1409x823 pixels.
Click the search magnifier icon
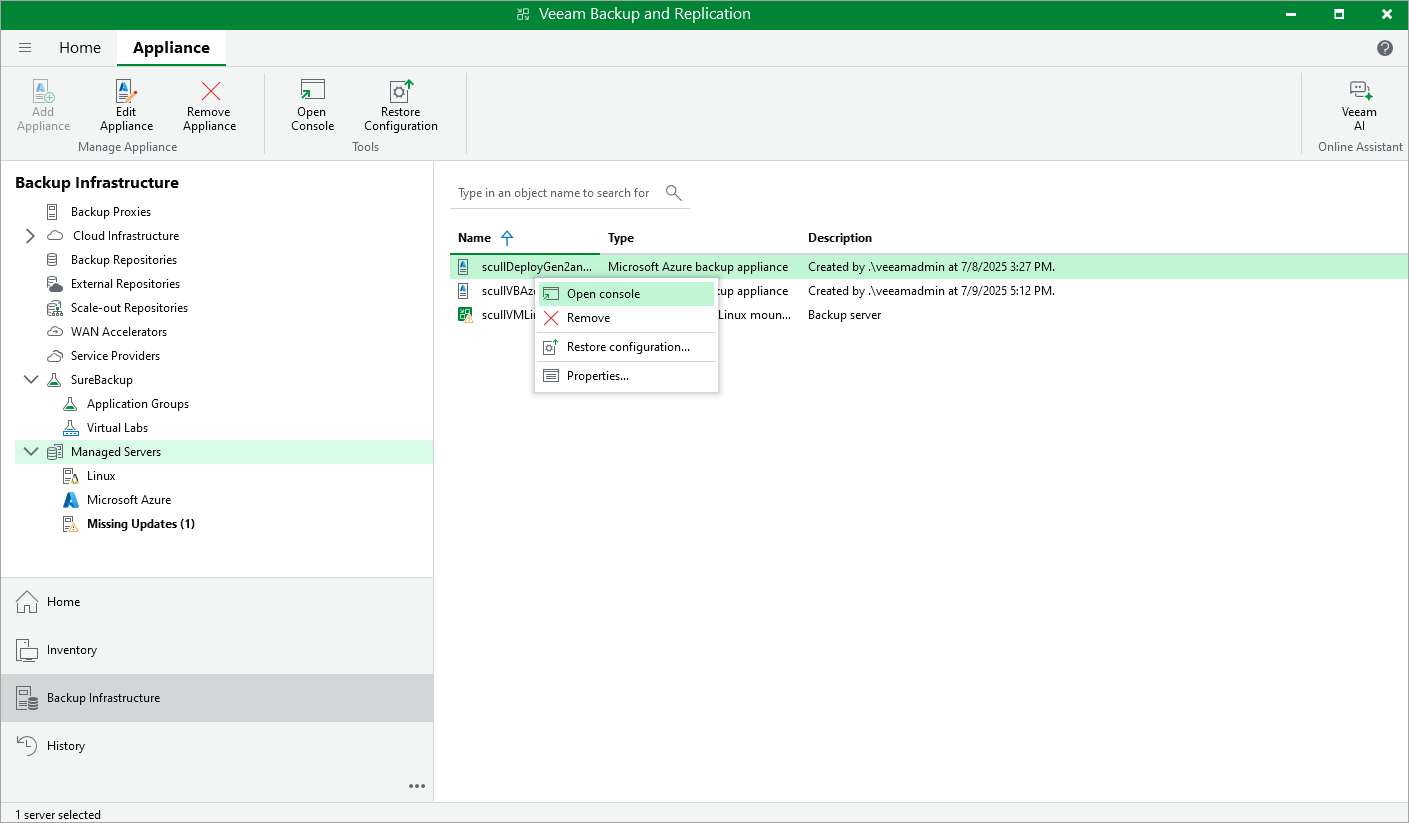674,193
